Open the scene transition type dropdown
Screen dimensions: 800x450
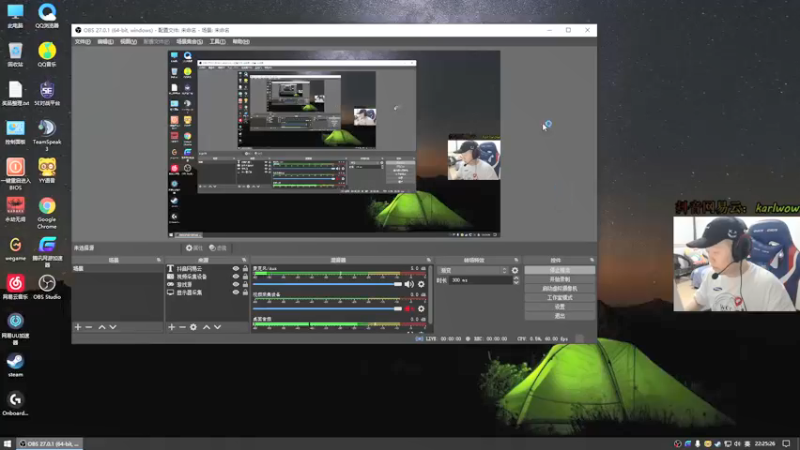[473, 270]
